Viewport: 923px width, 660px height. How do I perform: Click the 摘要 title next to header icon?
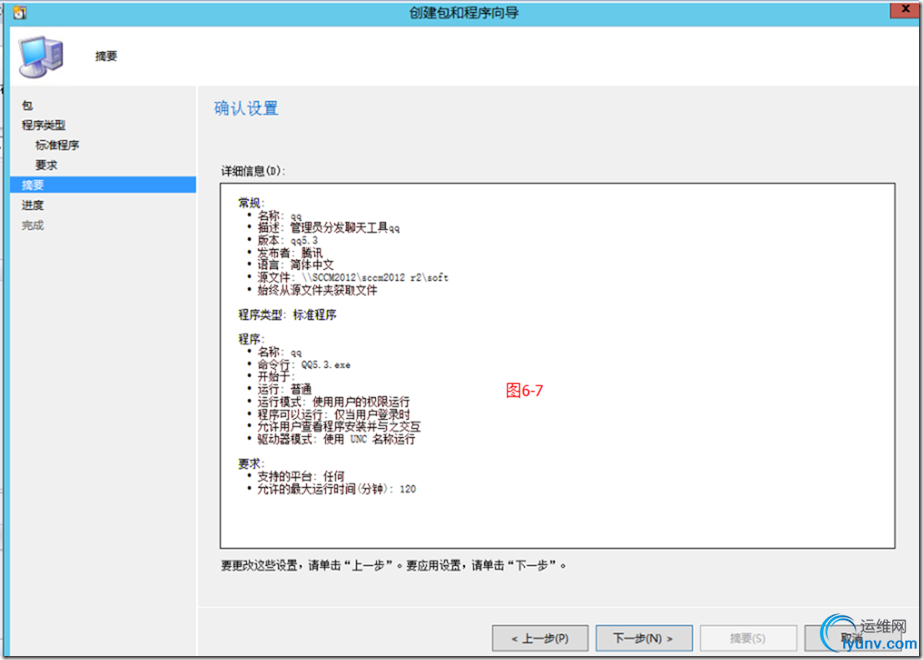[106, 57]
